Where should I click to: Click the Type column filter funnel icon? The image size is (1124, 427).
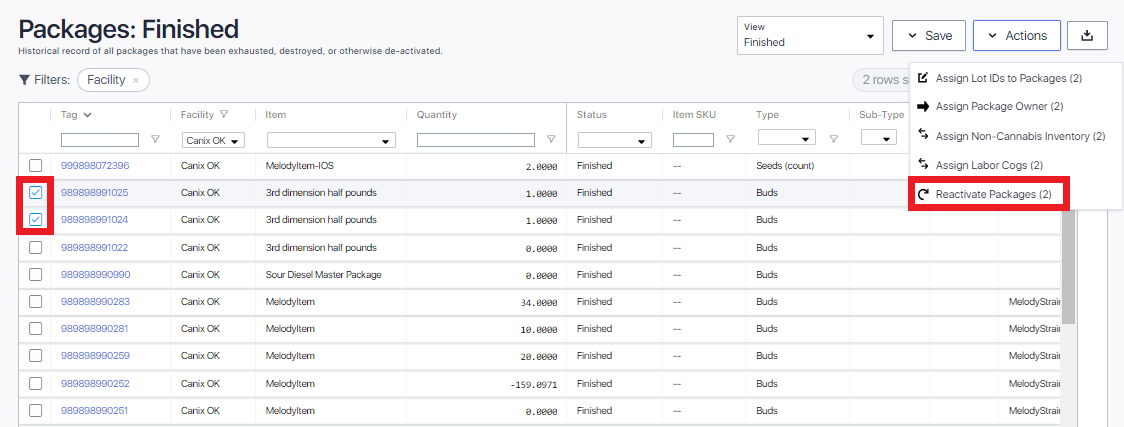833,140
